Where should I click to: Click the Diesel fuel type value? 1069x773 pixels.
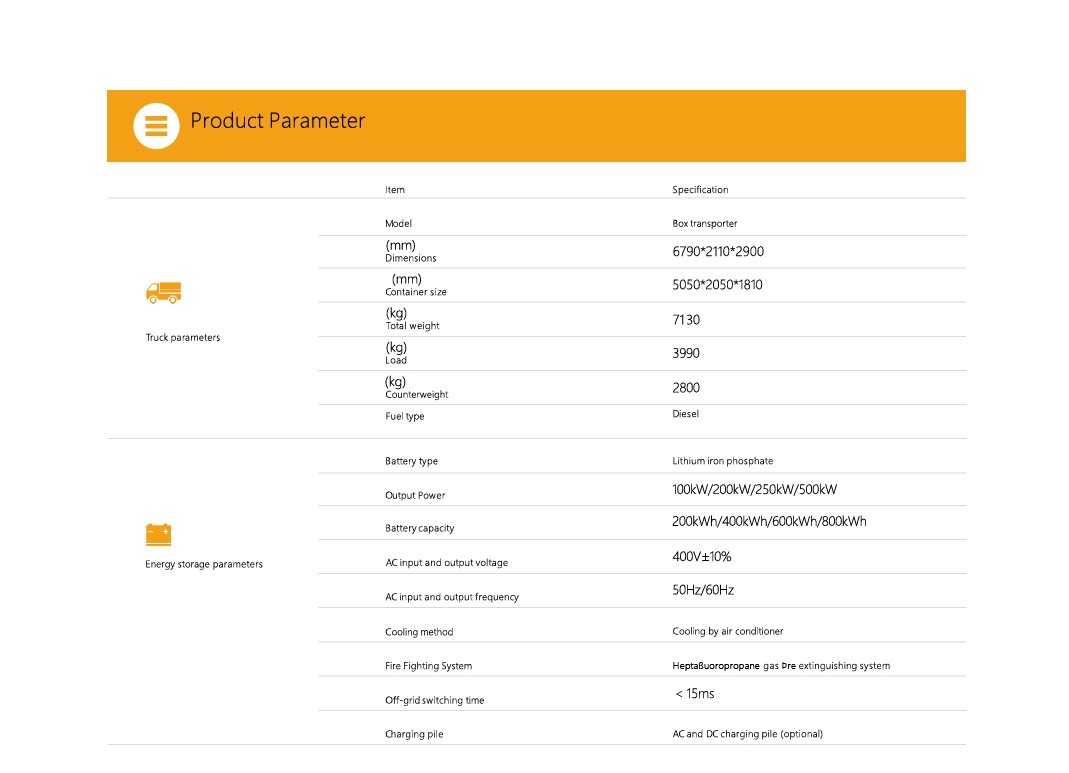(x=686, y=414)
